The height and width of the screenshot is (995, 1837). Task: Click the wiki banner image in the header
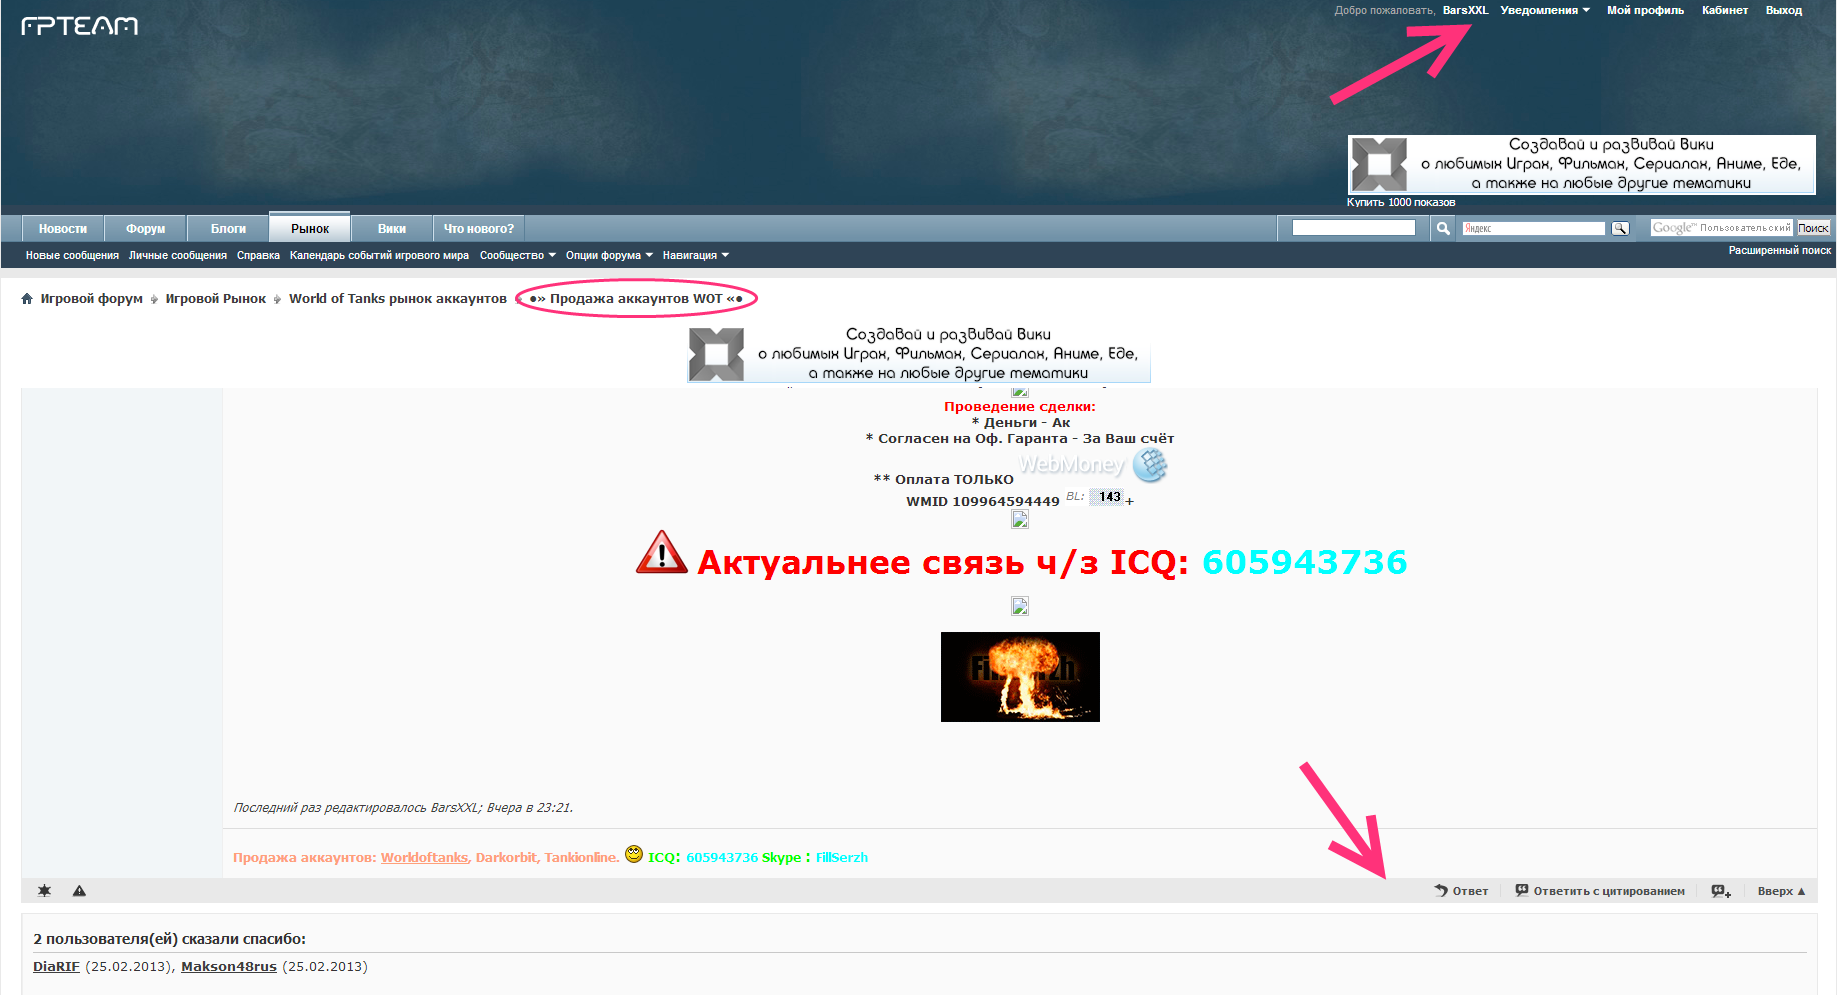pos(1581,164)
